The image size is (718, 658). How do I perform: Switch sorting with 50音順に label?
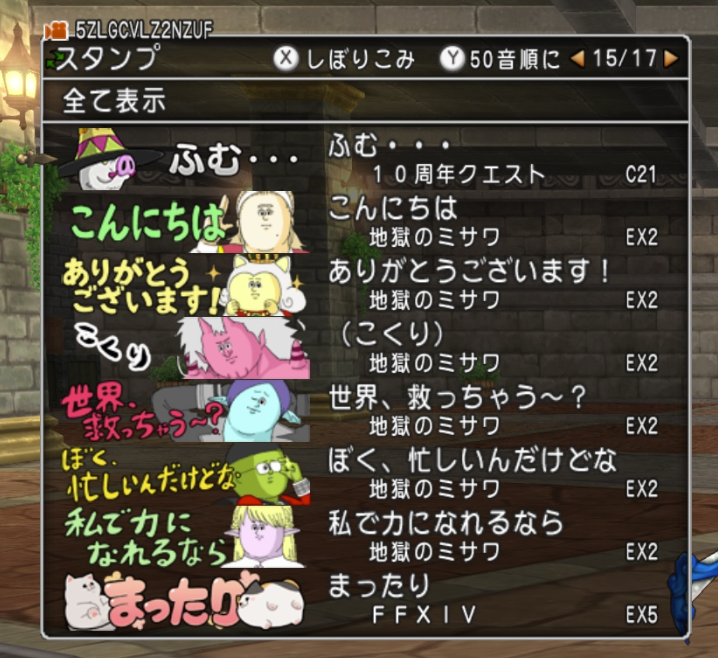(x=515, y=60)
